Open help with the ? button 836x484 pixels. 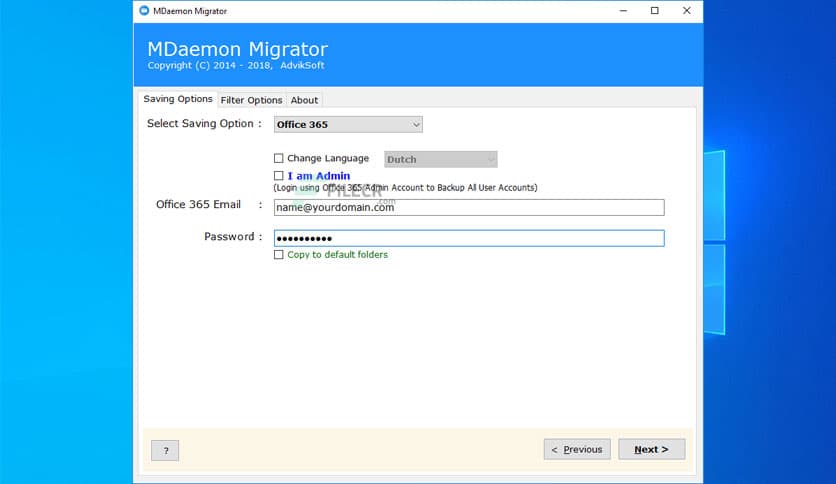pos(165,450)
